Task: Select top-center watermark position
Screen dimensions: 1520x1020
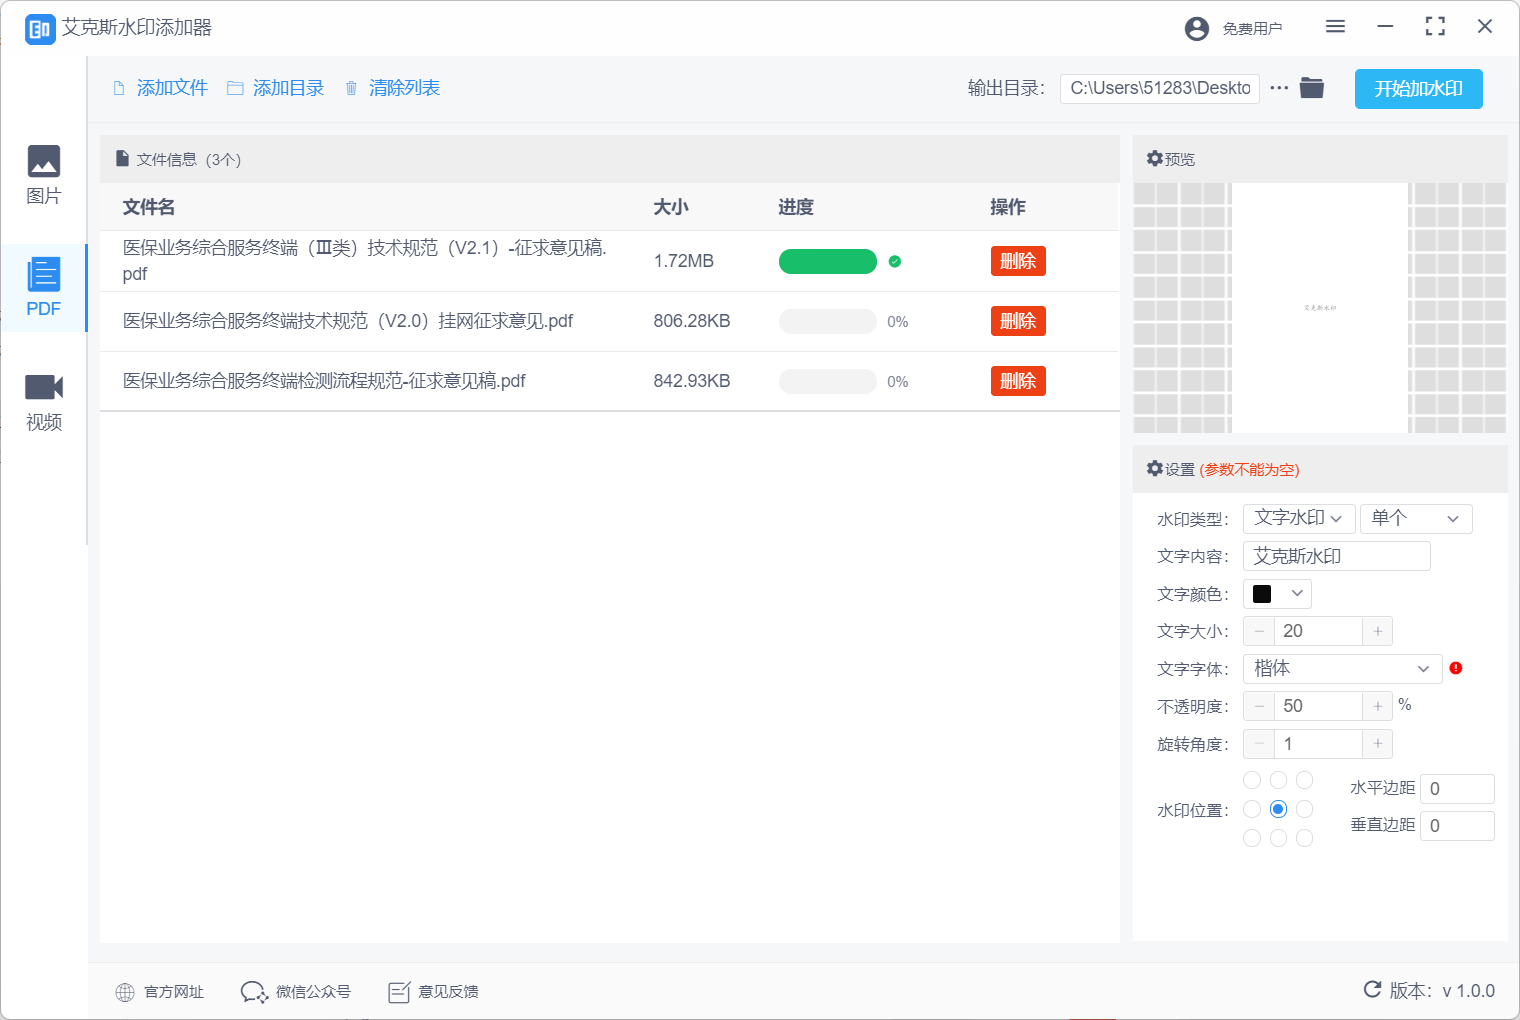Action: (1278, 780)
